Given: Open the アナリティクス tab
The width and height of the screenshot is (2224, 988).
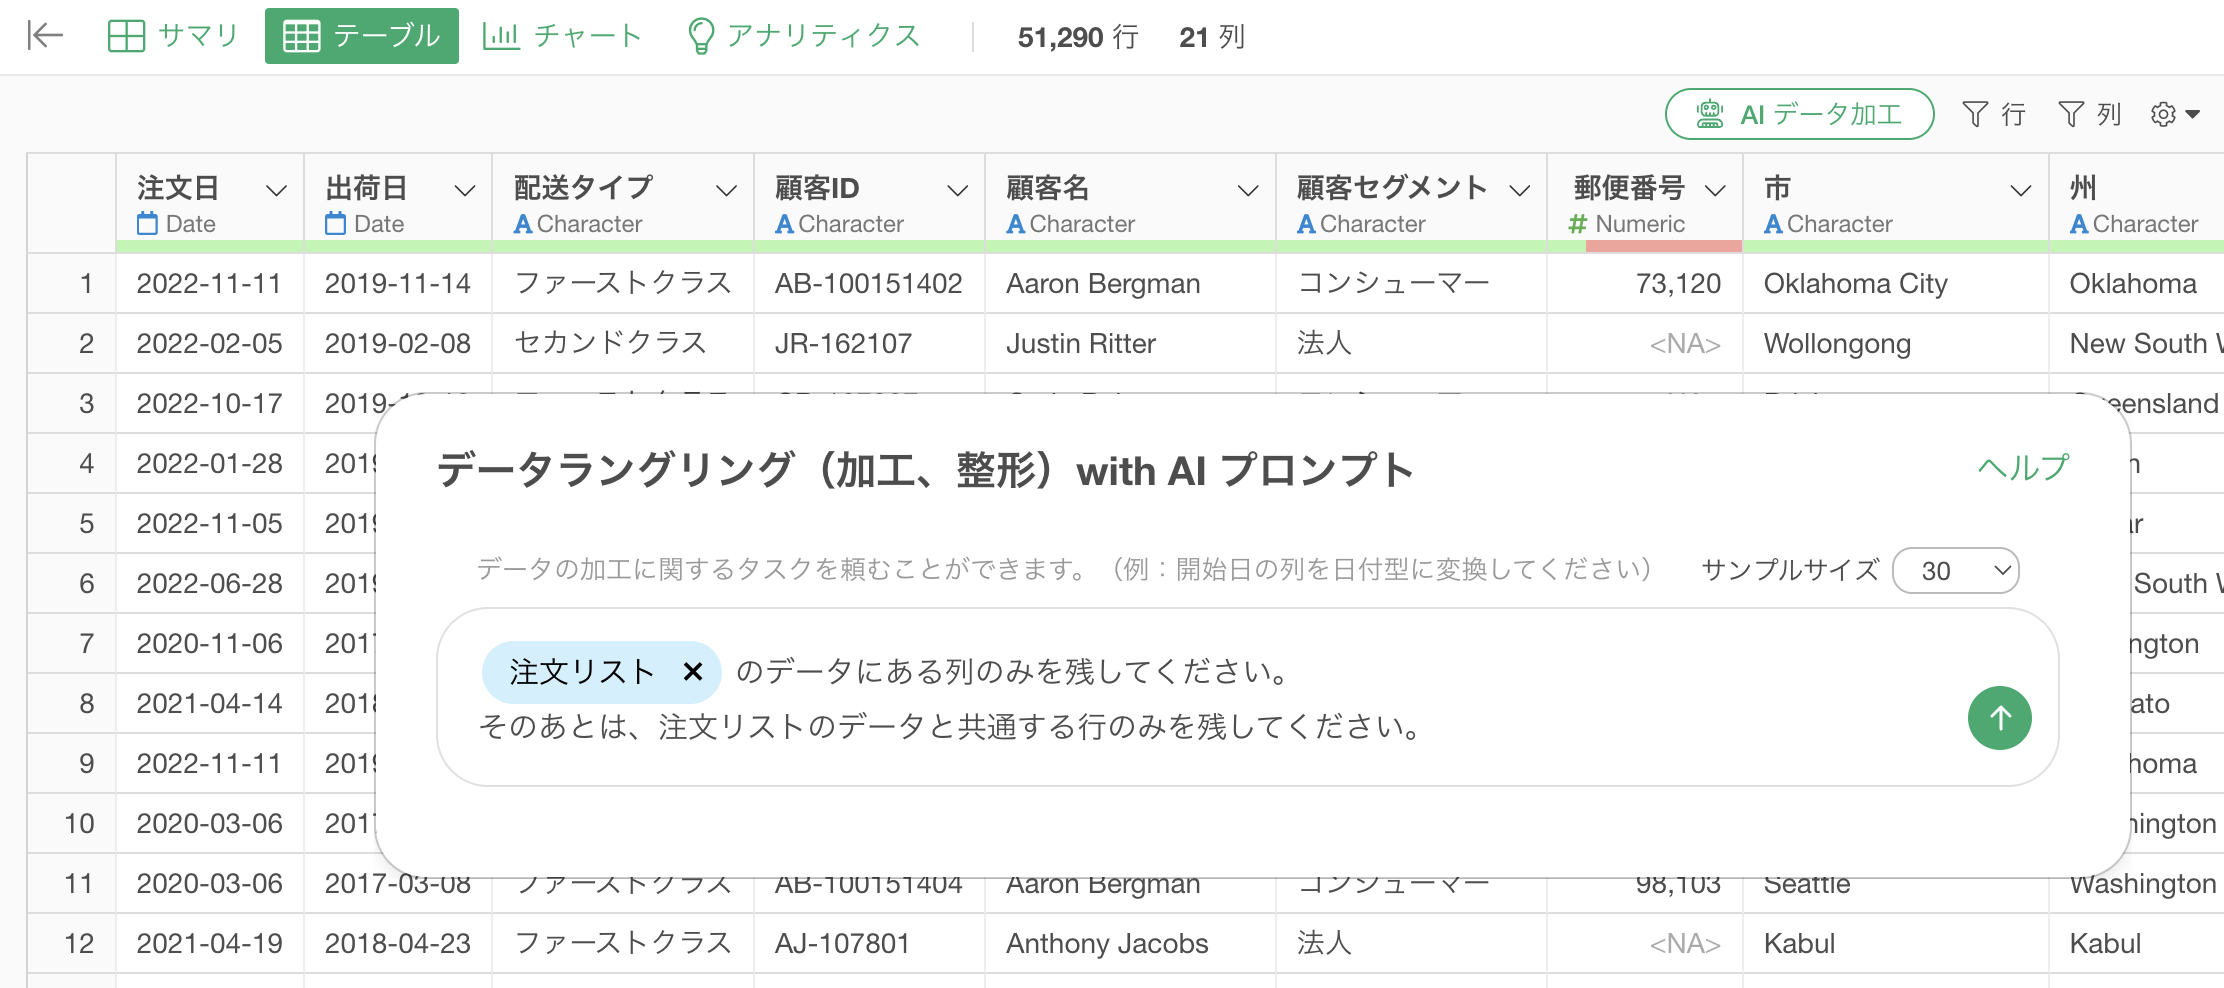Looking at the screenshot, I should 805,36.
